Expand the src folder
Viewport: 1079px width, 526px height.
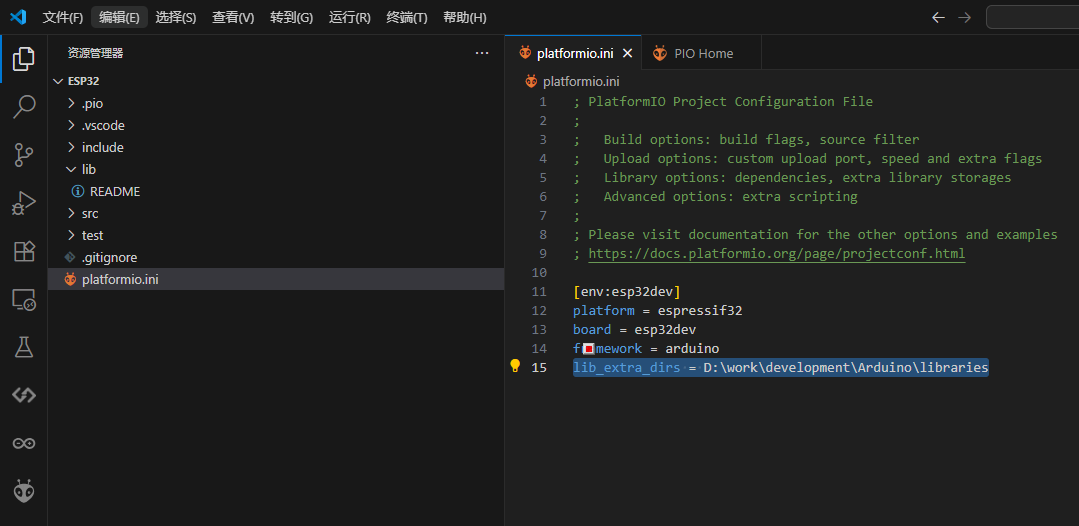pos(90,213)
